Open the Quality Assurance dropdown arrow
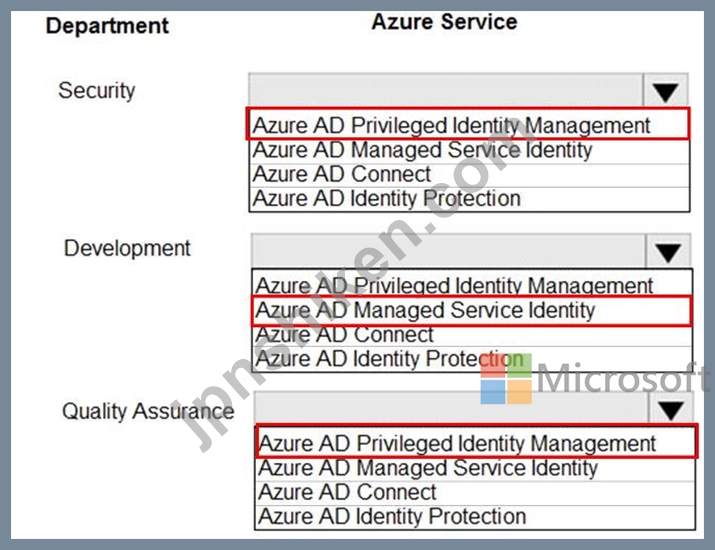Viewport: 715px width, 550px height. point(671,409)
